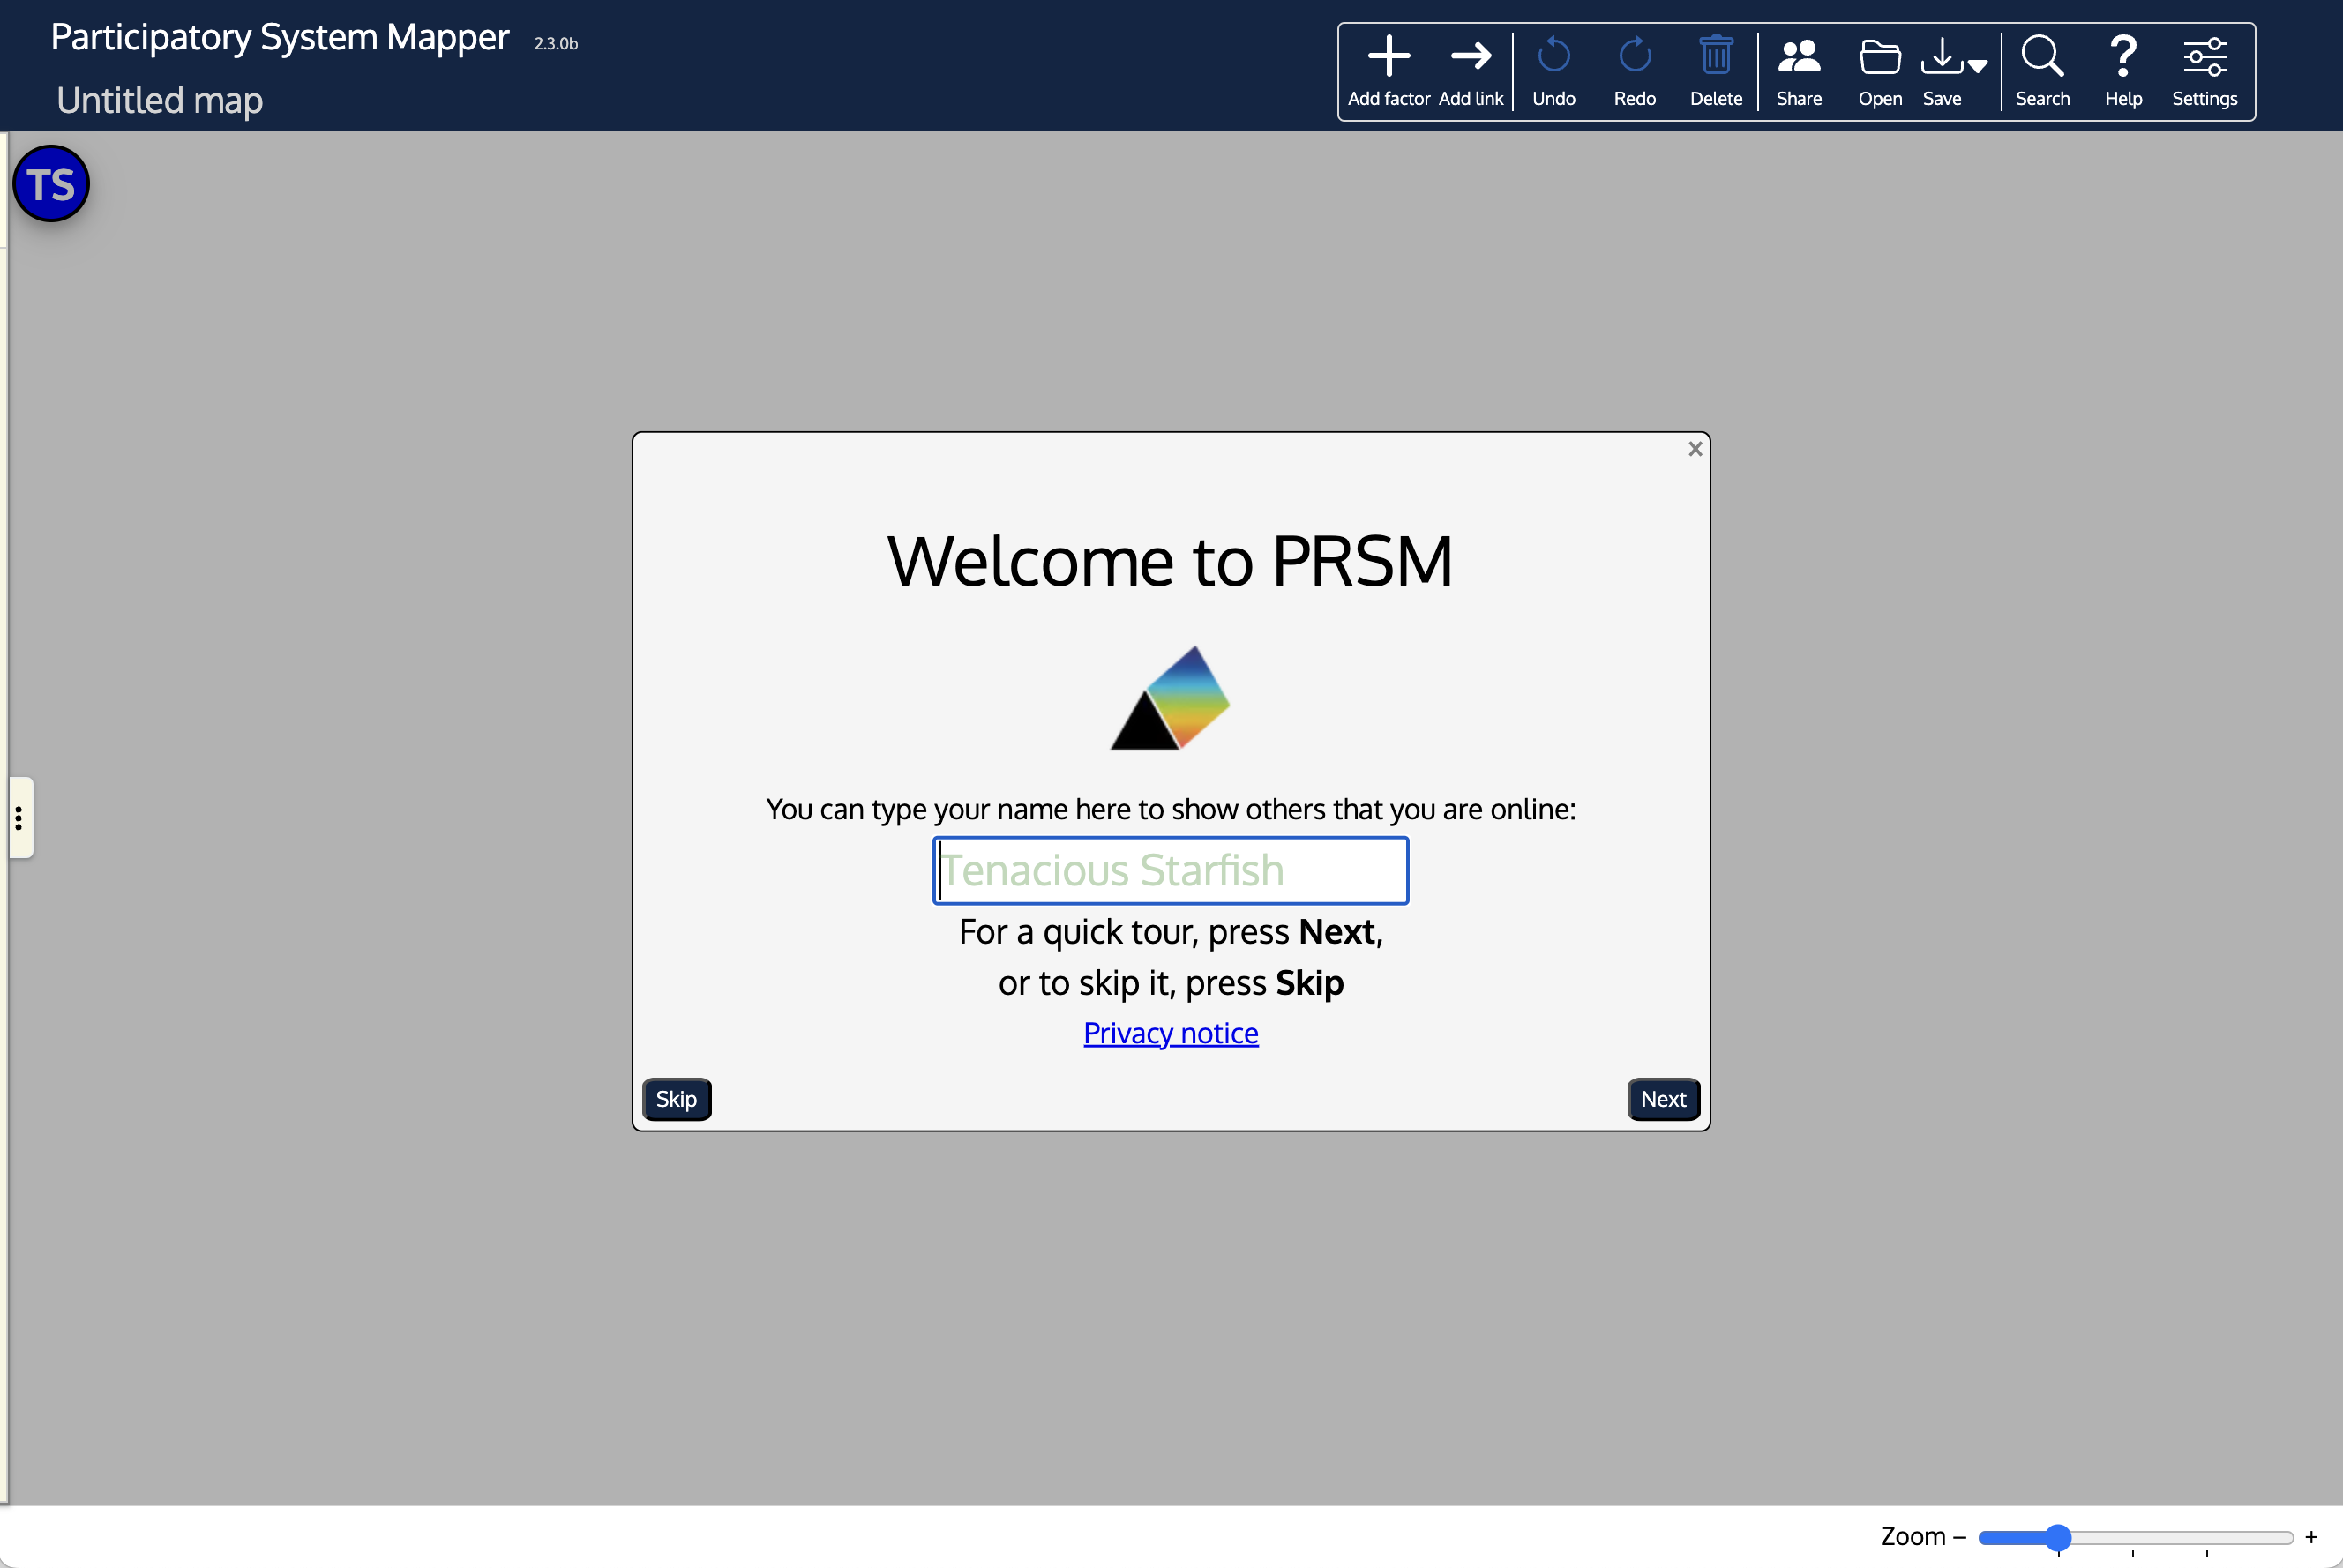Click the TS user avatar
The image size is (2343, 1568).
pyautogui.click(x=51, y=184)
